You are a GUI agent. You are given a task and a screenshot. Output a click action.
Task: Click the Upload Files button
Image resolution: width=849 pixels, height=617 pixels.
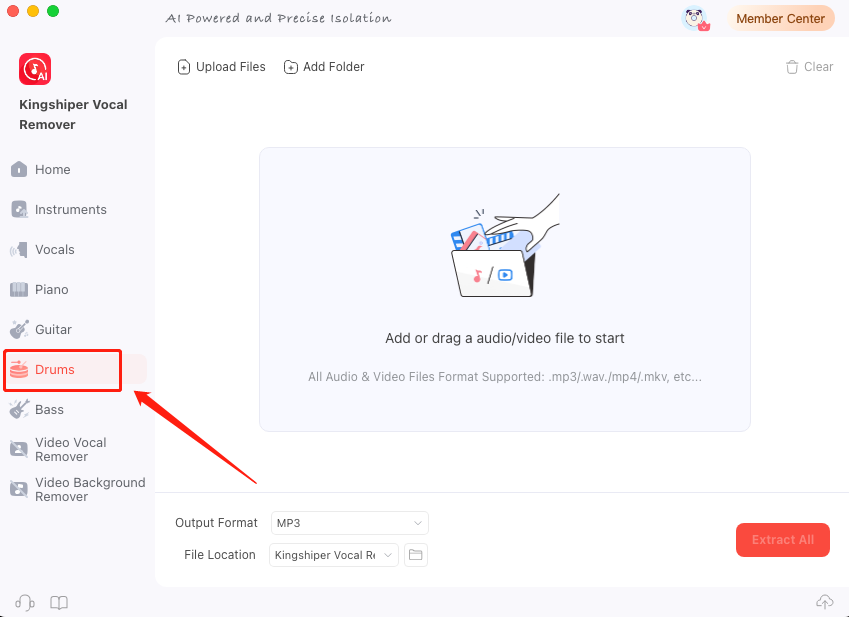point(221,67)
